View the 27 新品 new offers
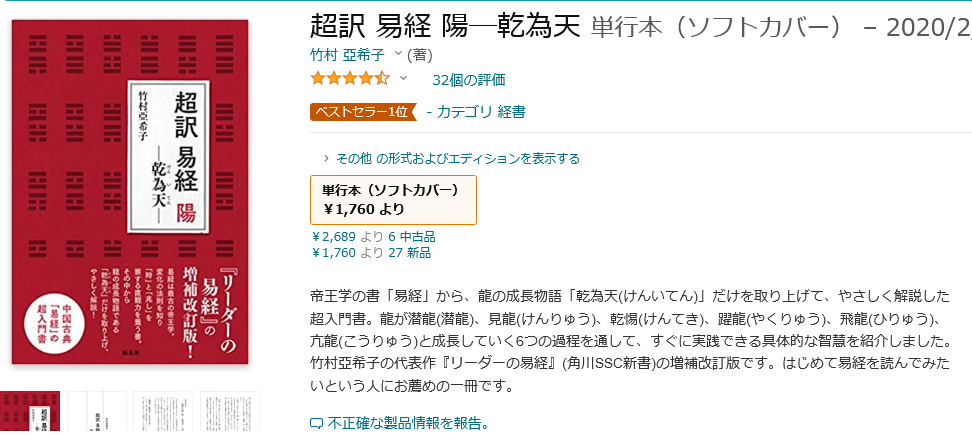The width and height of the screenshot is (972, 435). click(409, 252)
